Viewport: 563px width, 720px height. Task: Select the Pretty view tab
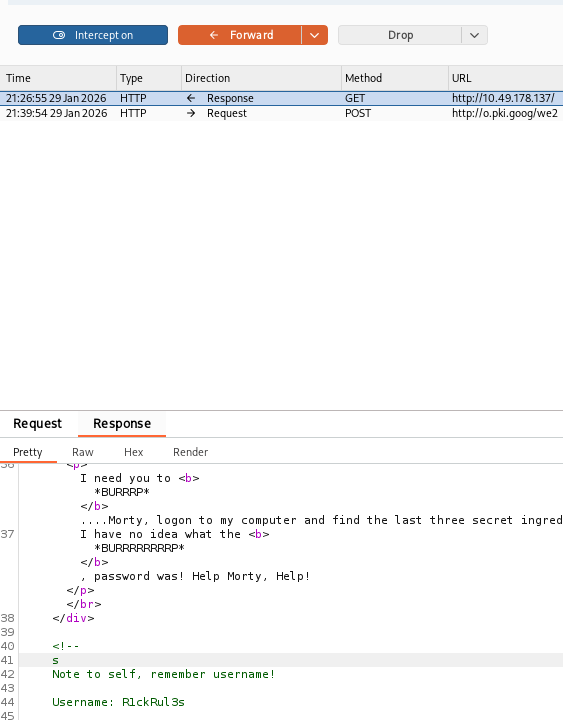tap(28, 452)
